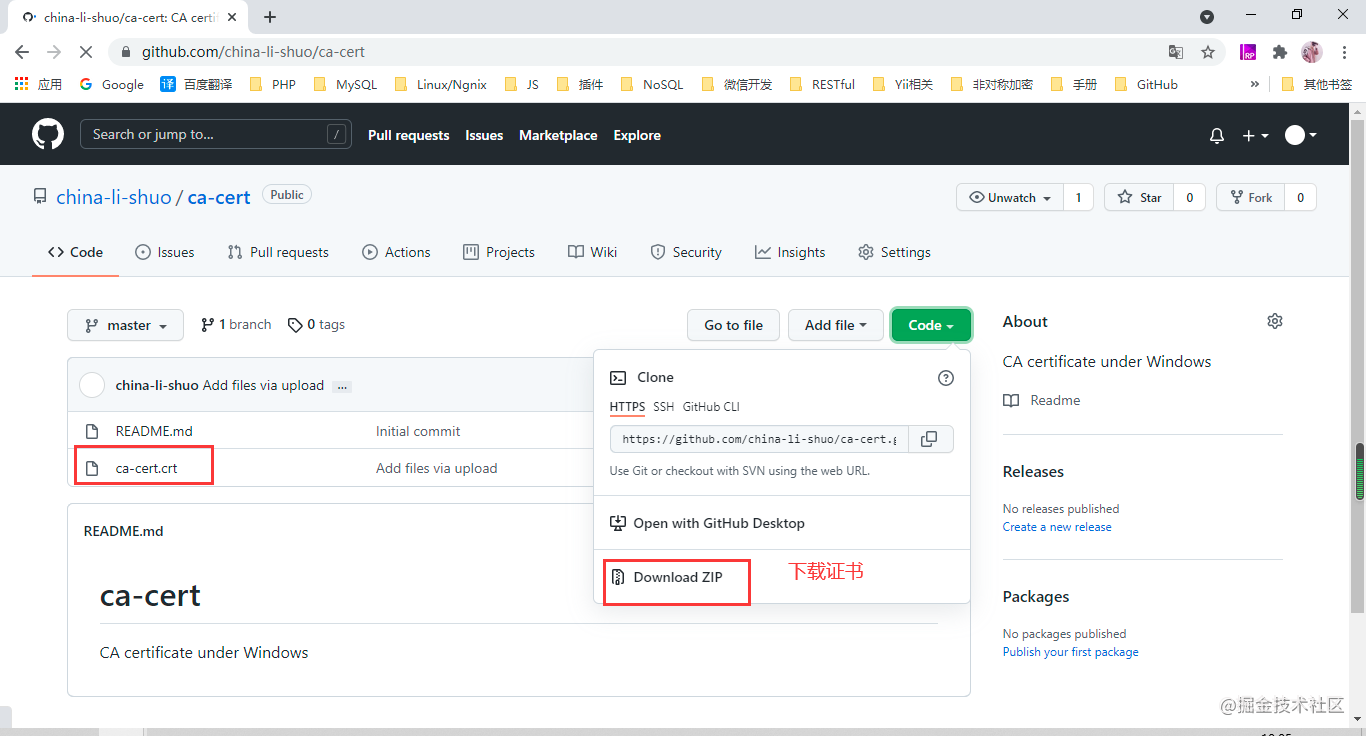This screenshot has width=1366, height=736.
Task: Click Unwatch to change watch status
Action: tap(1008, 197)
